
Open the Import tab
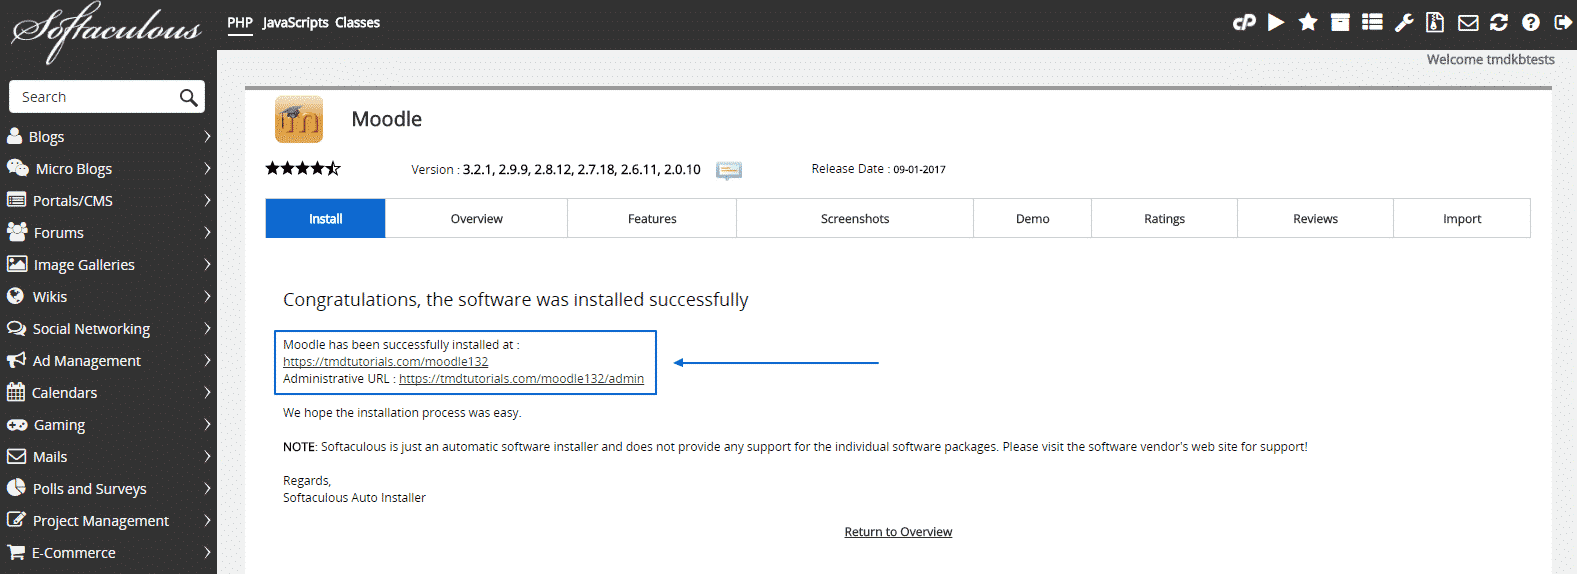pos(1462,218)
